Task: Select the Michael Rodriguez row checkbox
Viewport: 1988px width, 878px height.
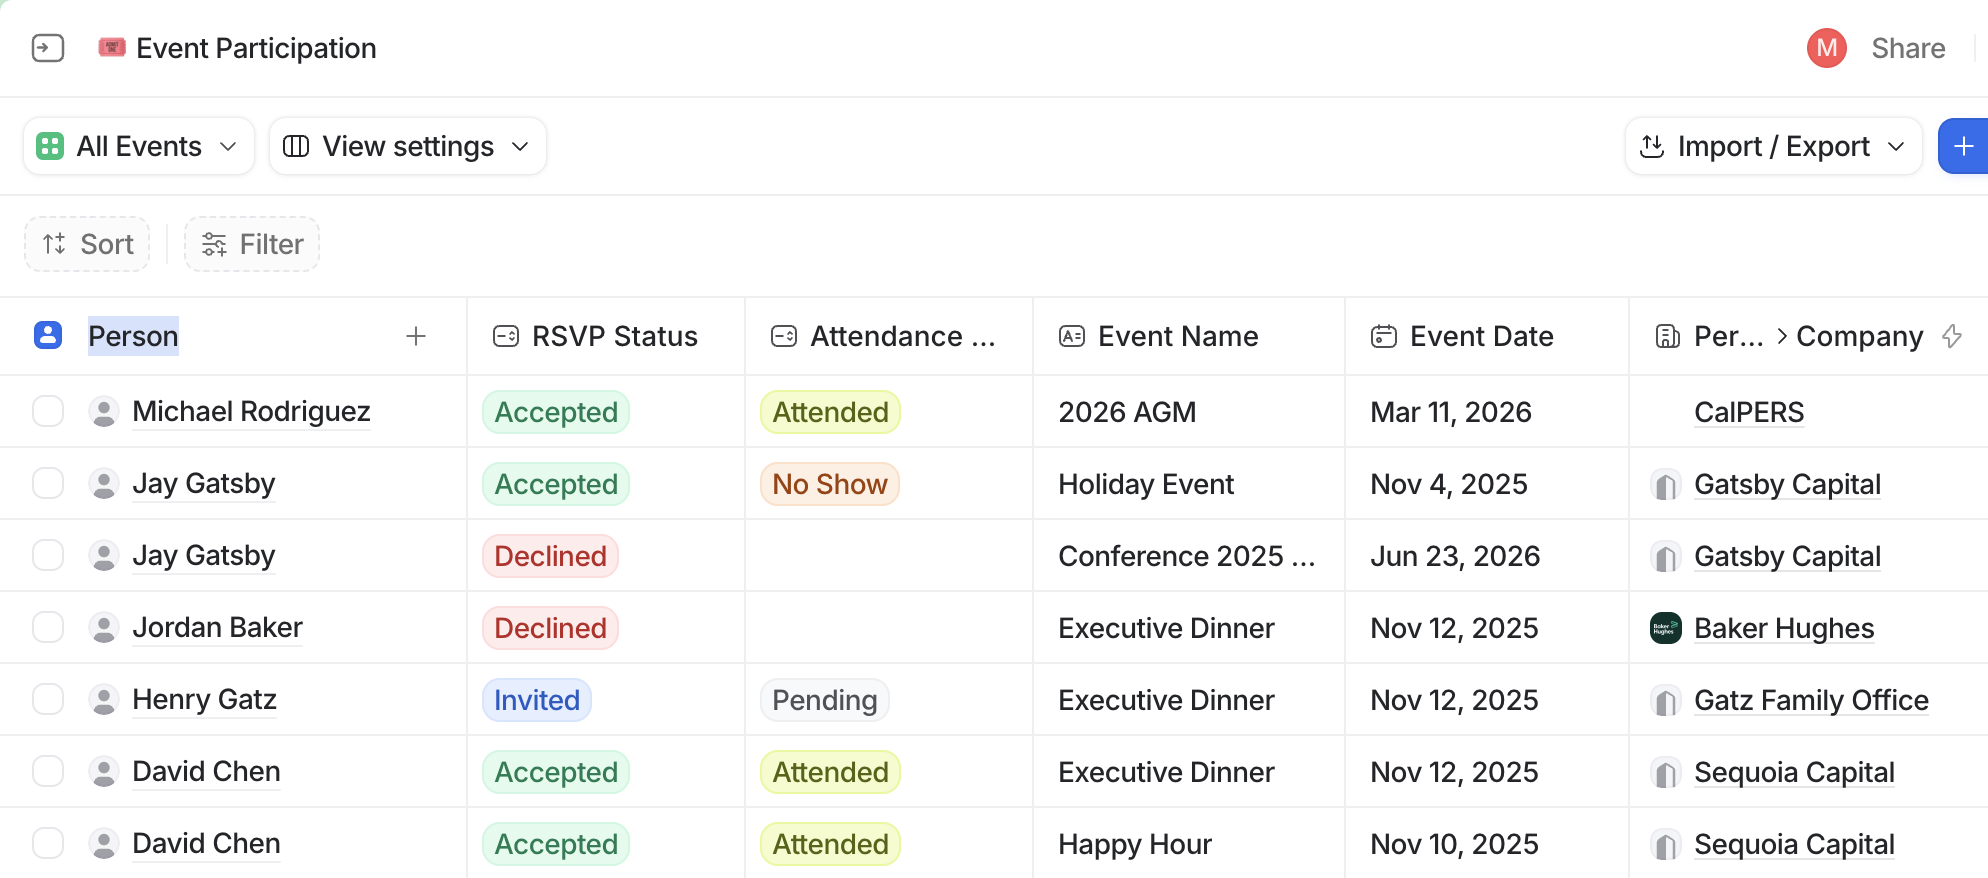Action: tap(48, 411)
